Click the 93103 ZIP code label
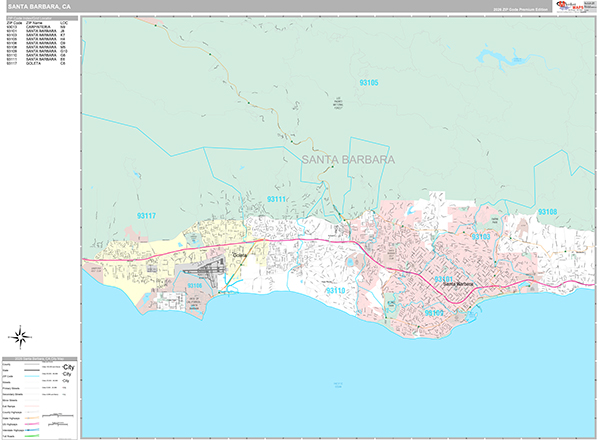 (481, 237)
